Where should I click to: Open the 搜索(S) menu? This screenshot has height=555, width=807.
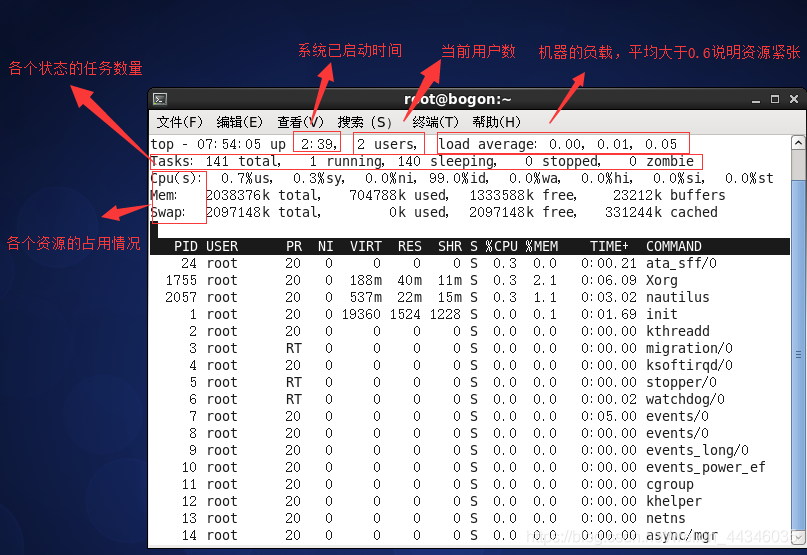pos(364,122)
